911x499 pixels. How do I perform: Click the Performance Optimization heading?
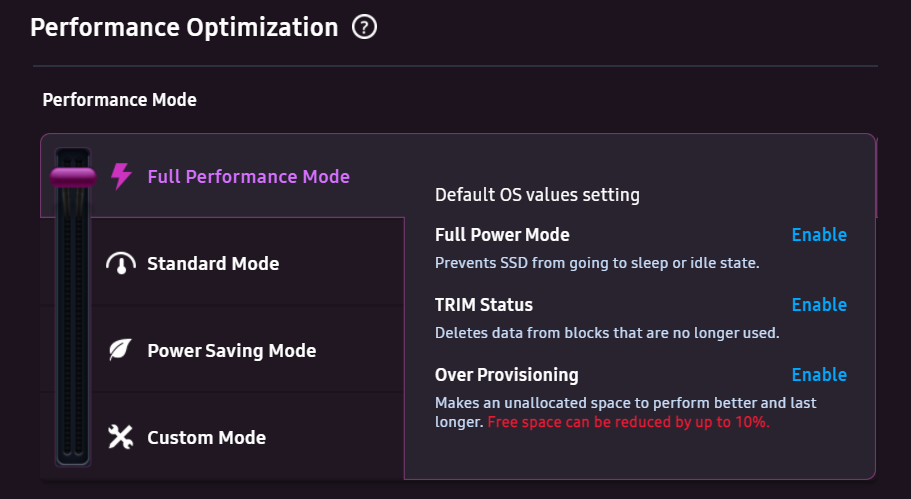[185, 27]
